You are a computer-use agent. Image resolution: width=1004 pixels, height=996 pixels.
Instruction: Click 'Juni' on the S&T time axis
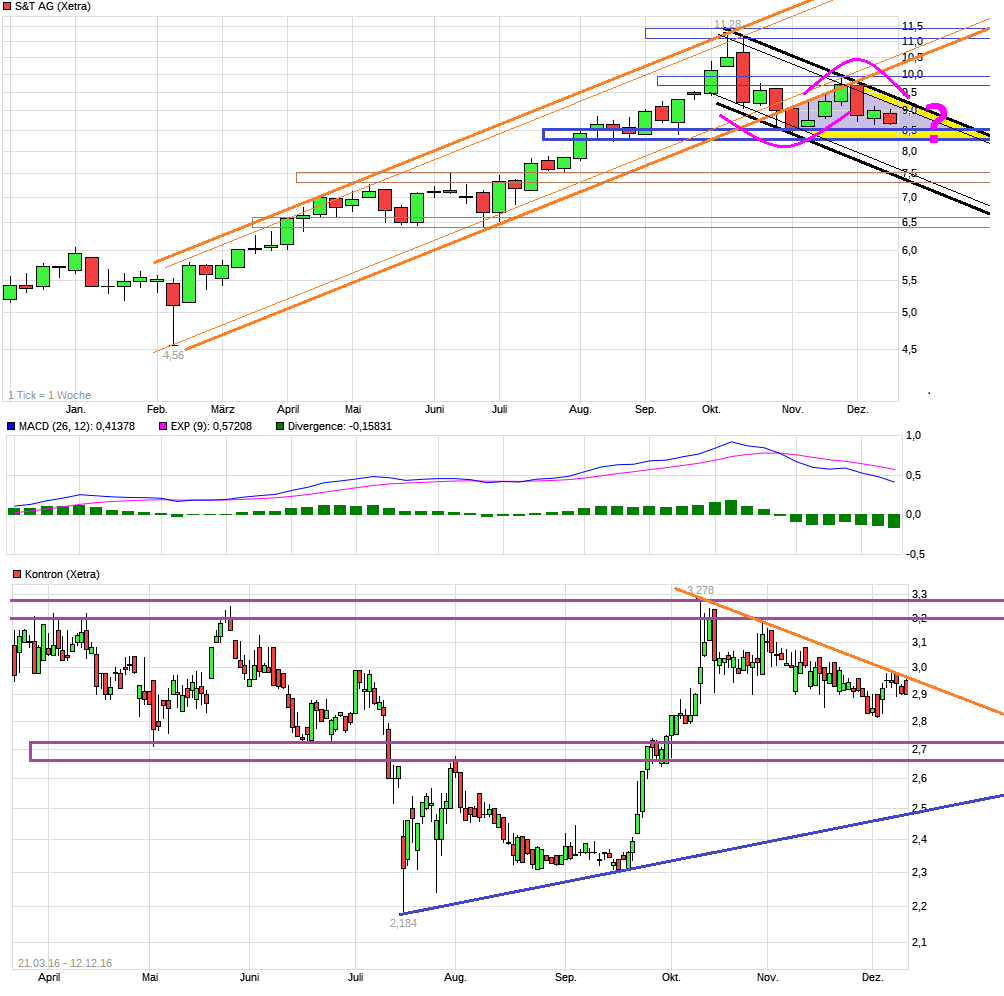pos(434,409)
